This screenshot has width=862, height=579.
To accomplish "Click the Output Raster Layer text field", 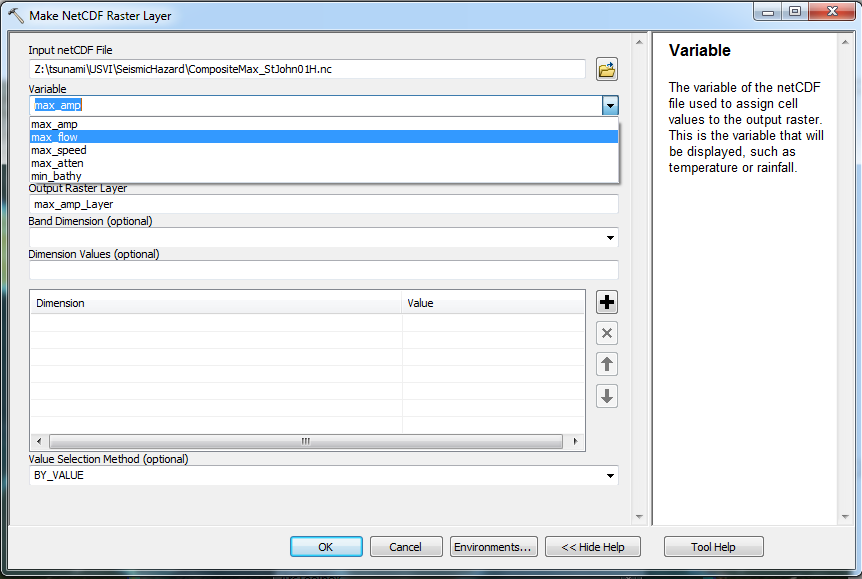I will (323, 204).
